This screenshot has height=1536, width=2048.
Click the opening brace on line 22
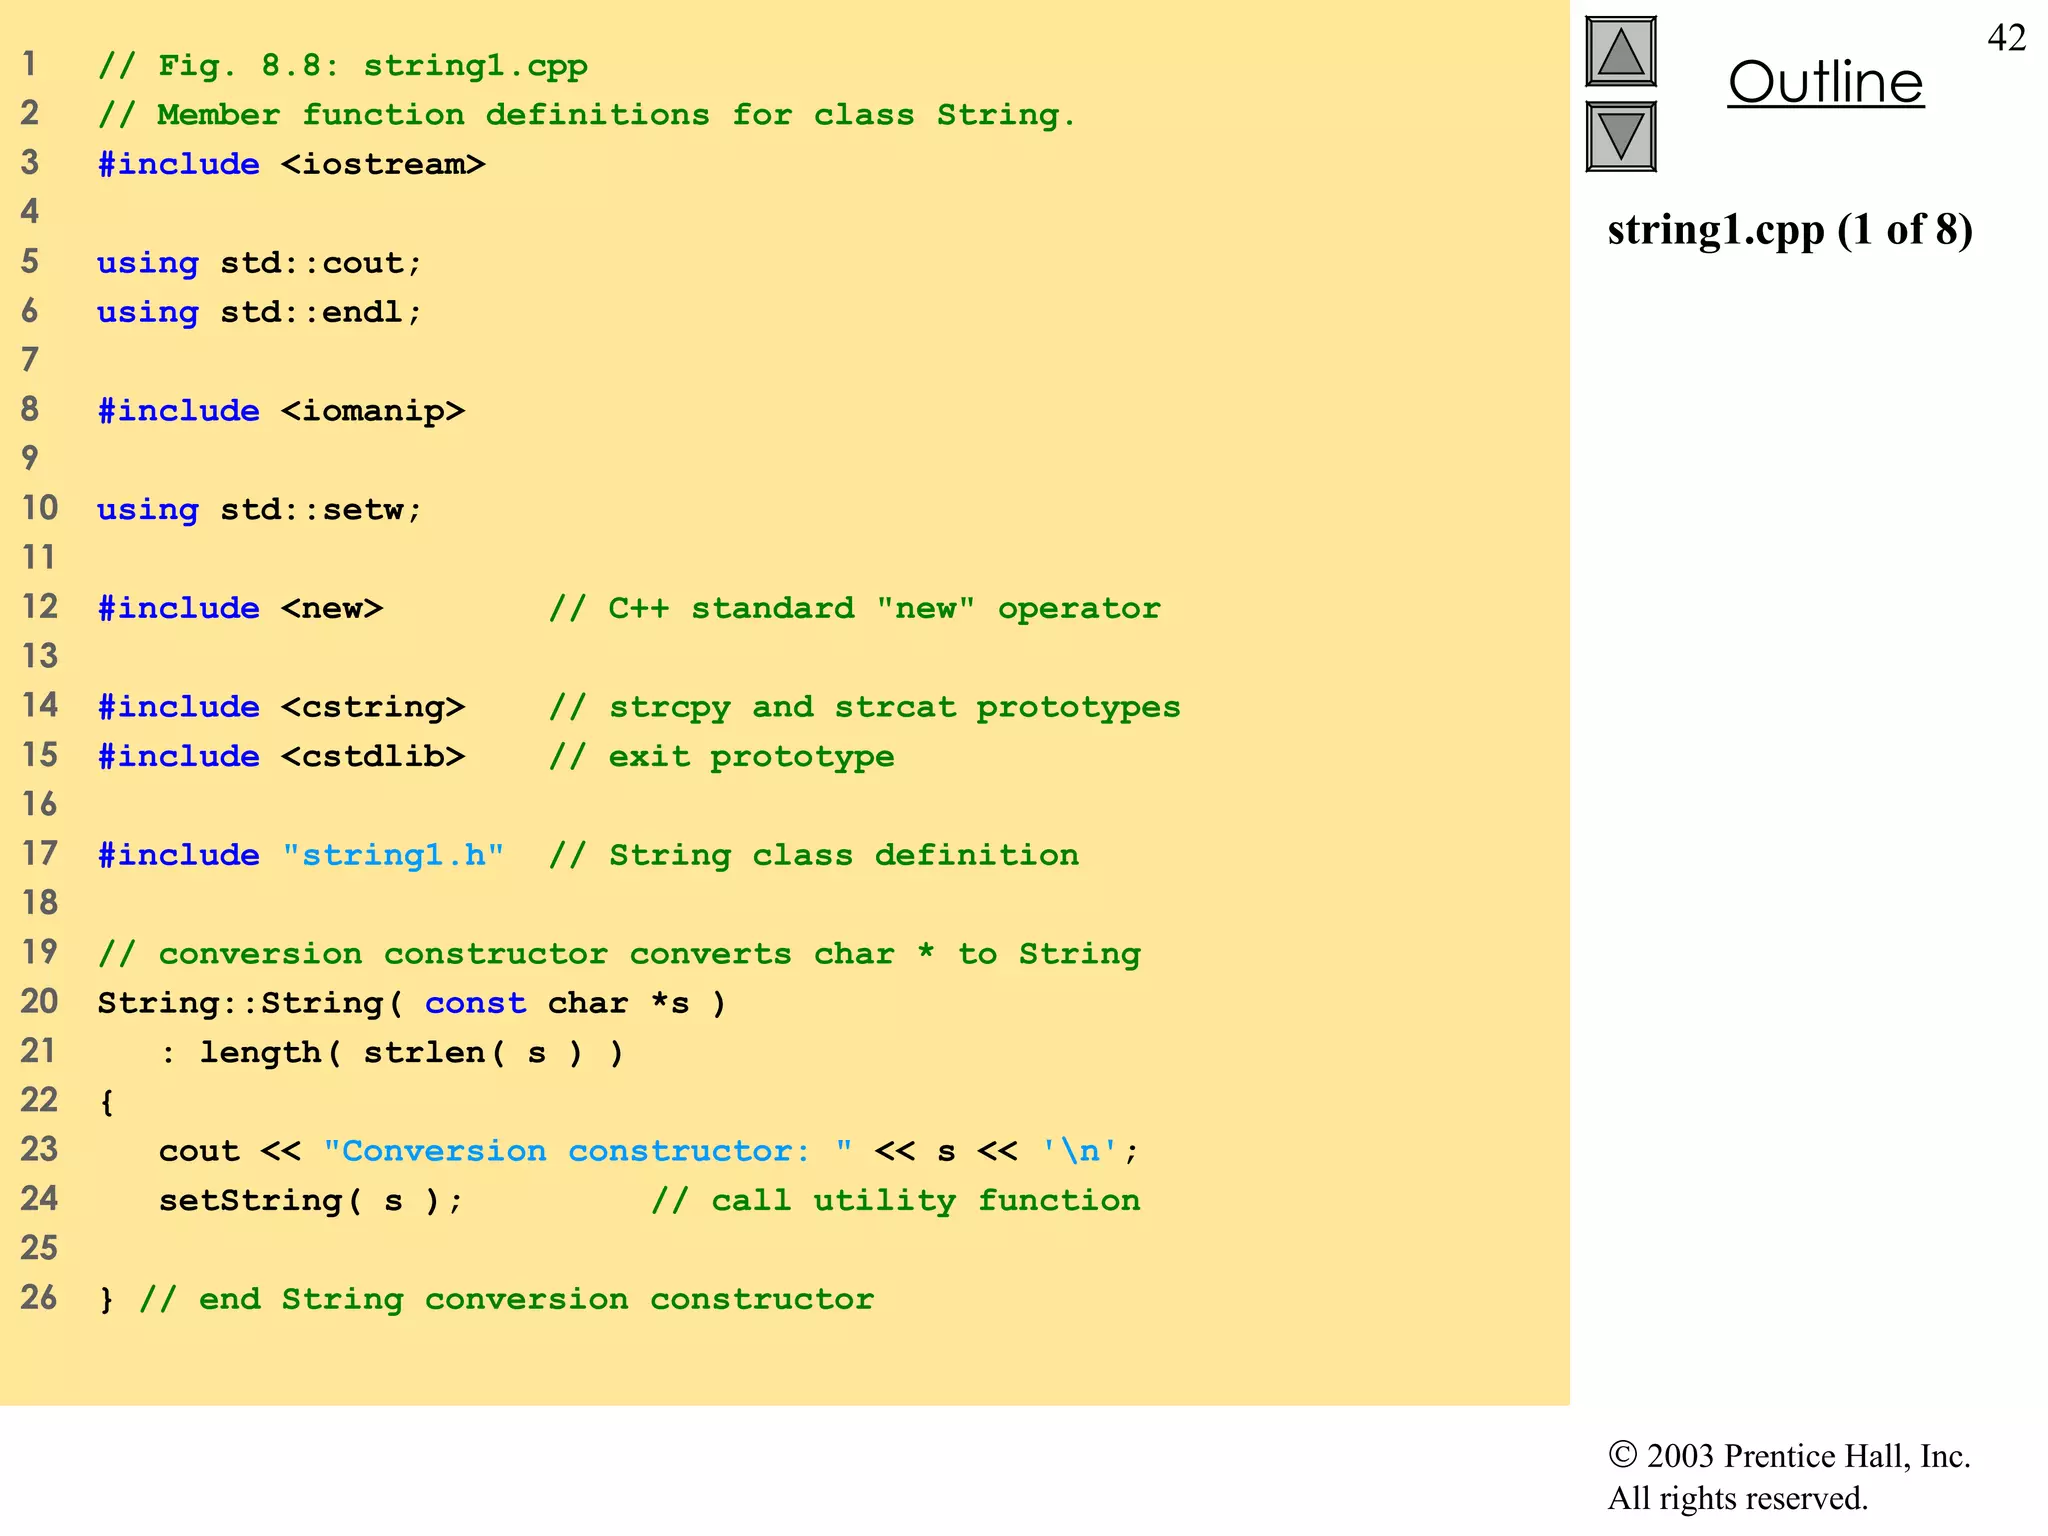click(107, 1102)
